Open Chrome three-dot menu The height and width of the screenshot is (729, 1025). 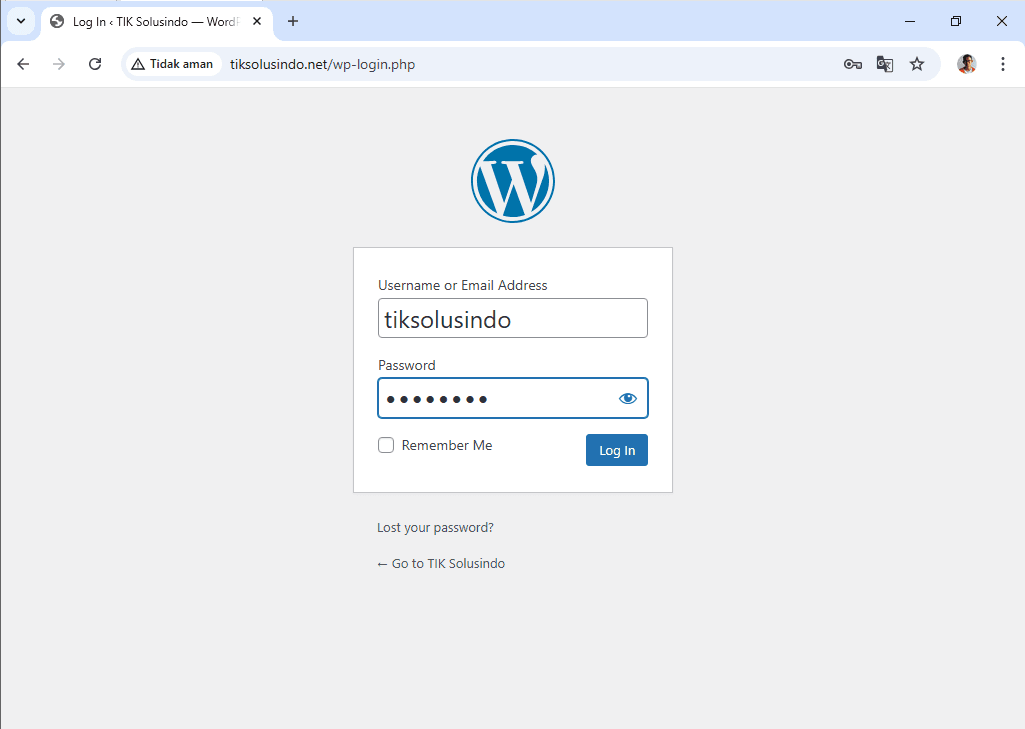(x=1002, y=64)
